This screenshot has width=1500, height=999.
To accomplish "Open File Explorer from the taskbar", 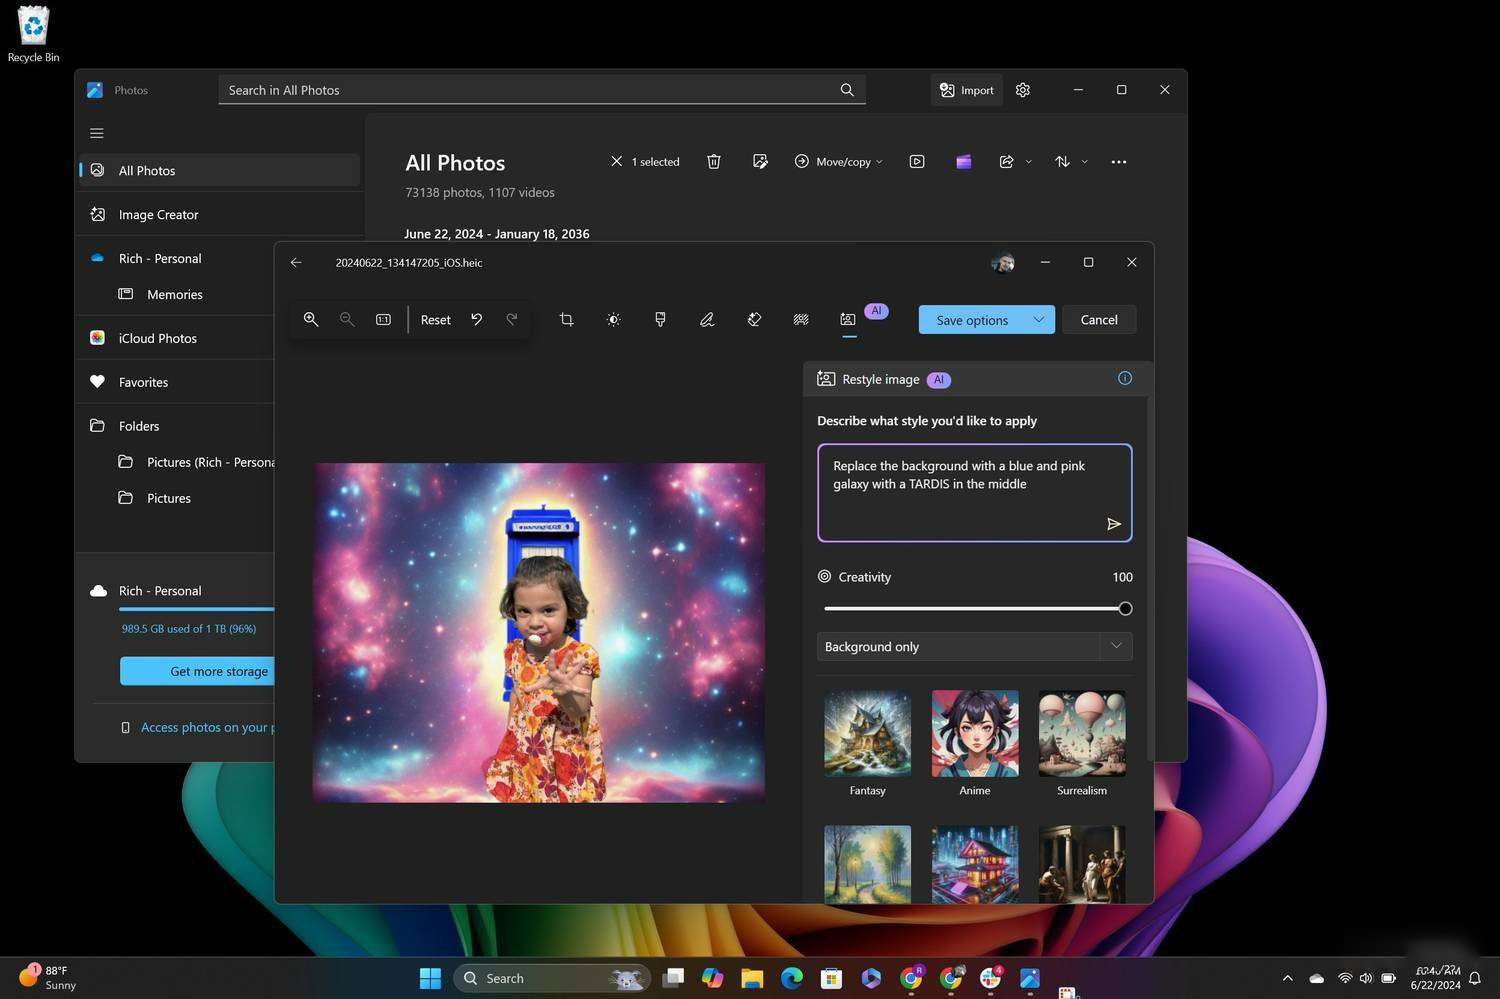I will tap(752, 978).
